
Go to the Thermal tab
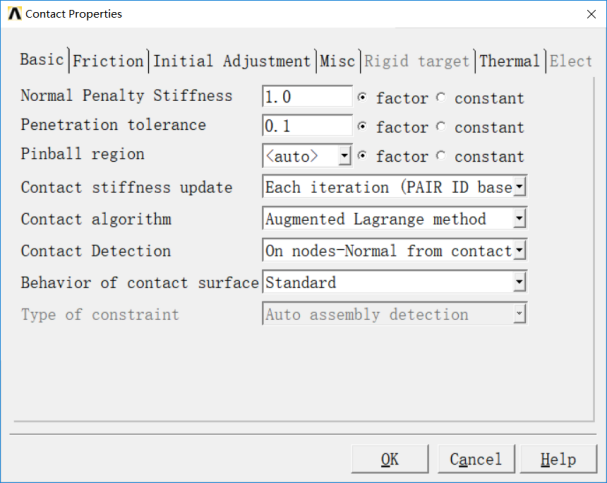(x=510, y=61)
